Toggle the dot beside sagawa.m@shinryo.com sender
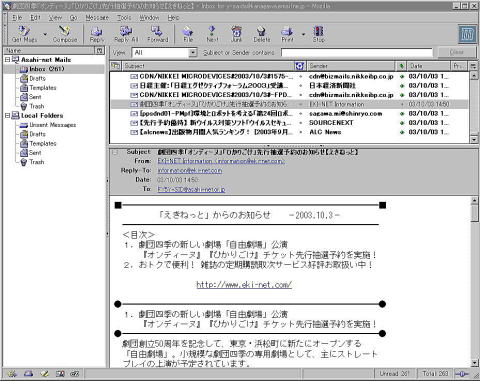The width and height of the screenshot is (480, 381). point(300,114)
